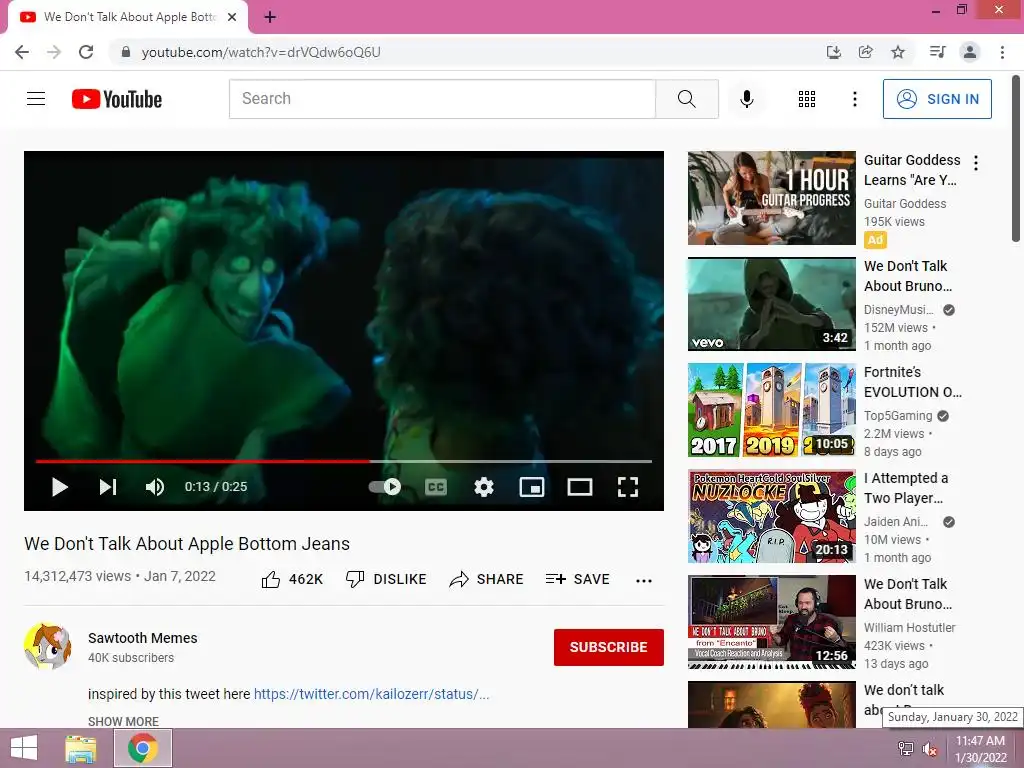Click 'Fortnite's EVOLUTION O...' title text
This screenshot has height=768, width=1024.
pyautogui.click(x=912, y=382)
